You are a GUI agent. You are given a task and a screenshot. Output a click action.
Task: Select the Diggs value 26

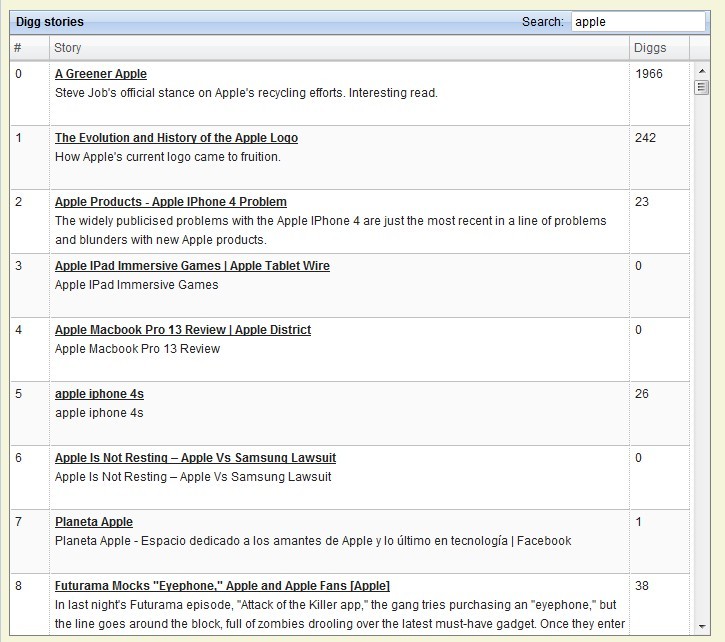642,394
